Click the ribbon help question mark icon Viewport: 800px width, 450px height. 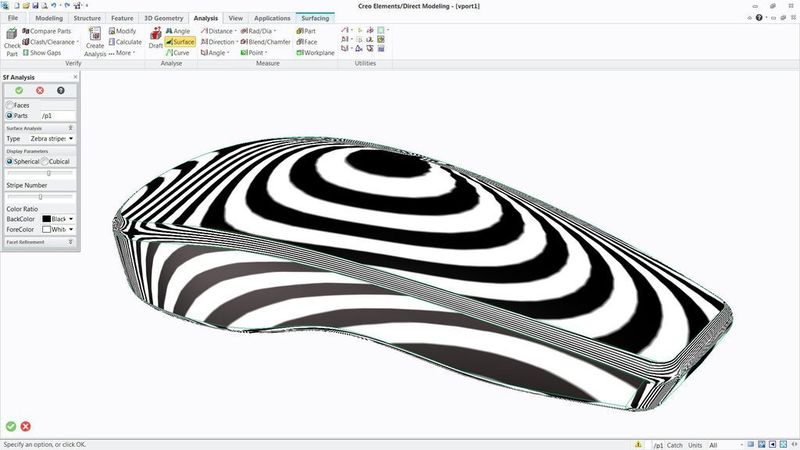(x=759, y=18)
